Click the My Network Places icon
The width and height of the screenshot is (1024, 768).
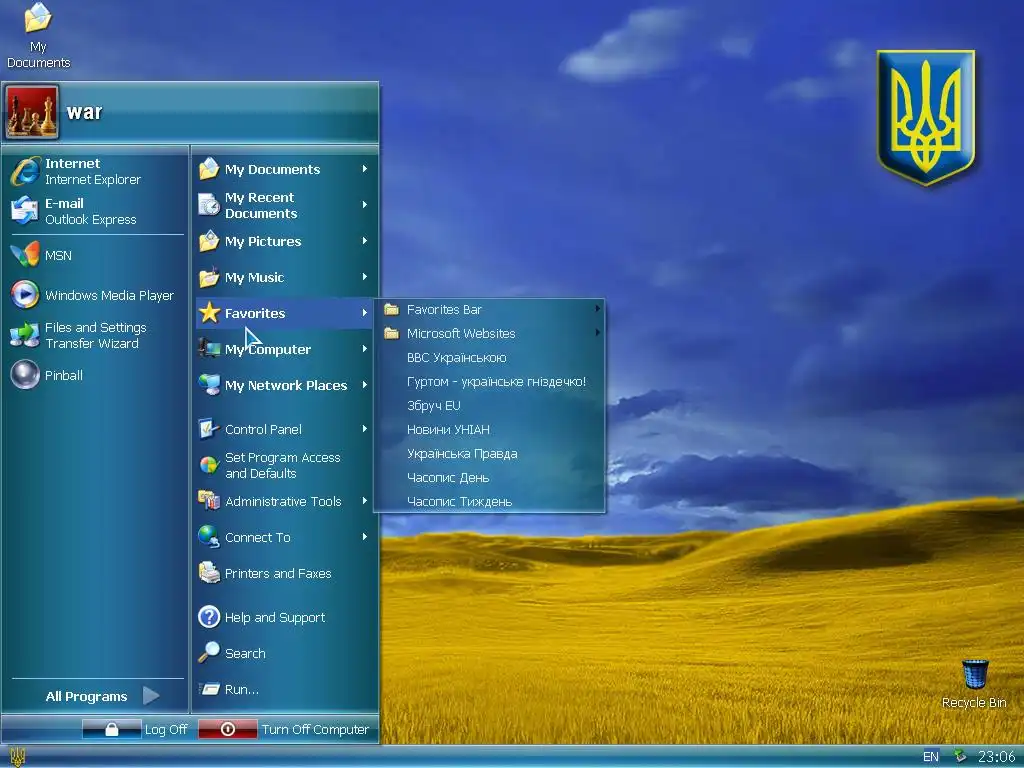[x=209, y=385]
